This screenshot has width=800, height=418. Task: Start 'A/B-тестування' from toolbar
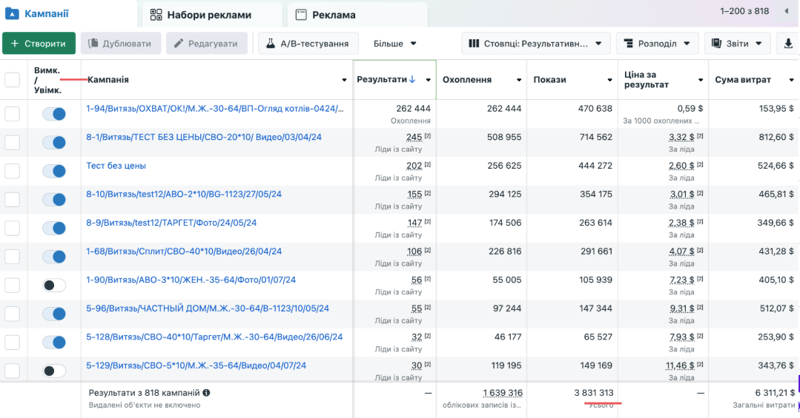click(x=308, y=44)
